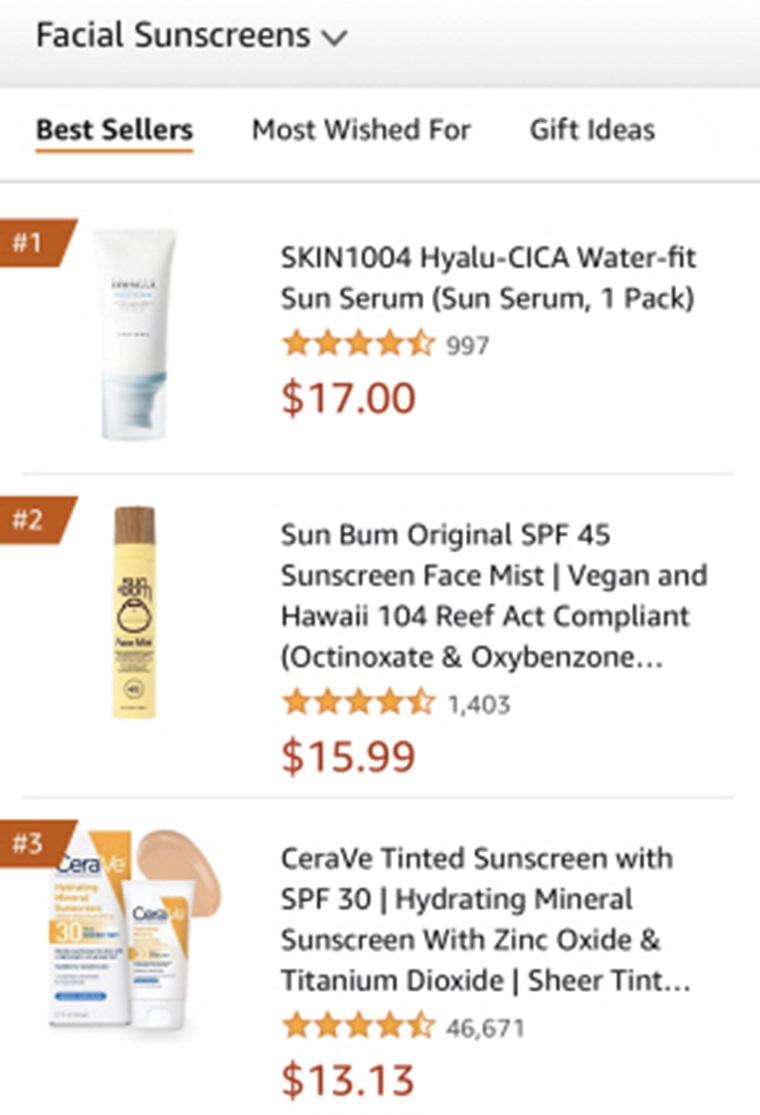Screen dimensions: 760x1115
Task: Open the 1,403 reviews count link
Action: point(478,705)
